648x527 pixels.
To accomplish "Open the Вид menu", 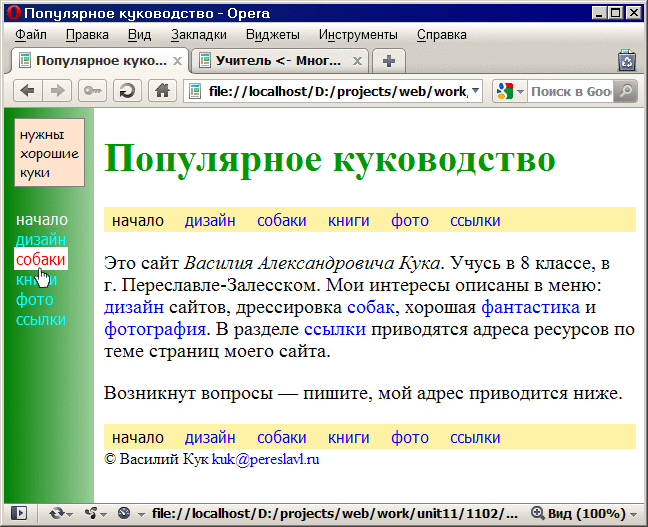I will 139,35.
